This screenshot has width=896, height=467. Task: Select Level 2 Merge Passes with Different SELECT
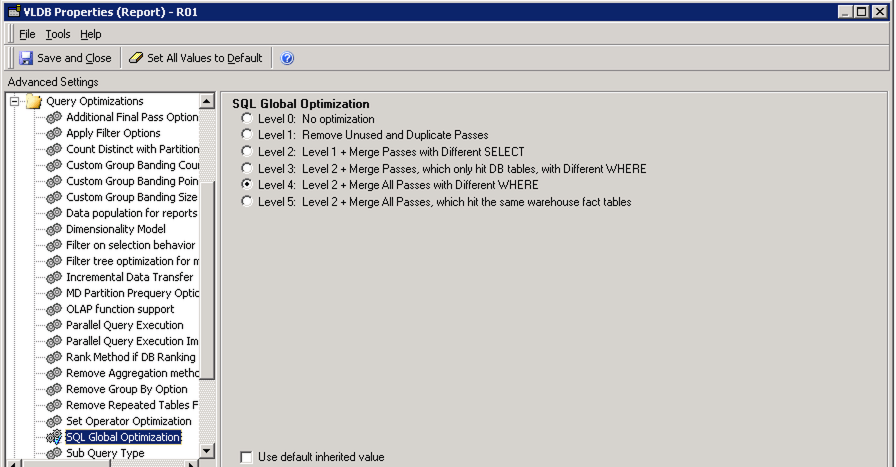[246, 151]
